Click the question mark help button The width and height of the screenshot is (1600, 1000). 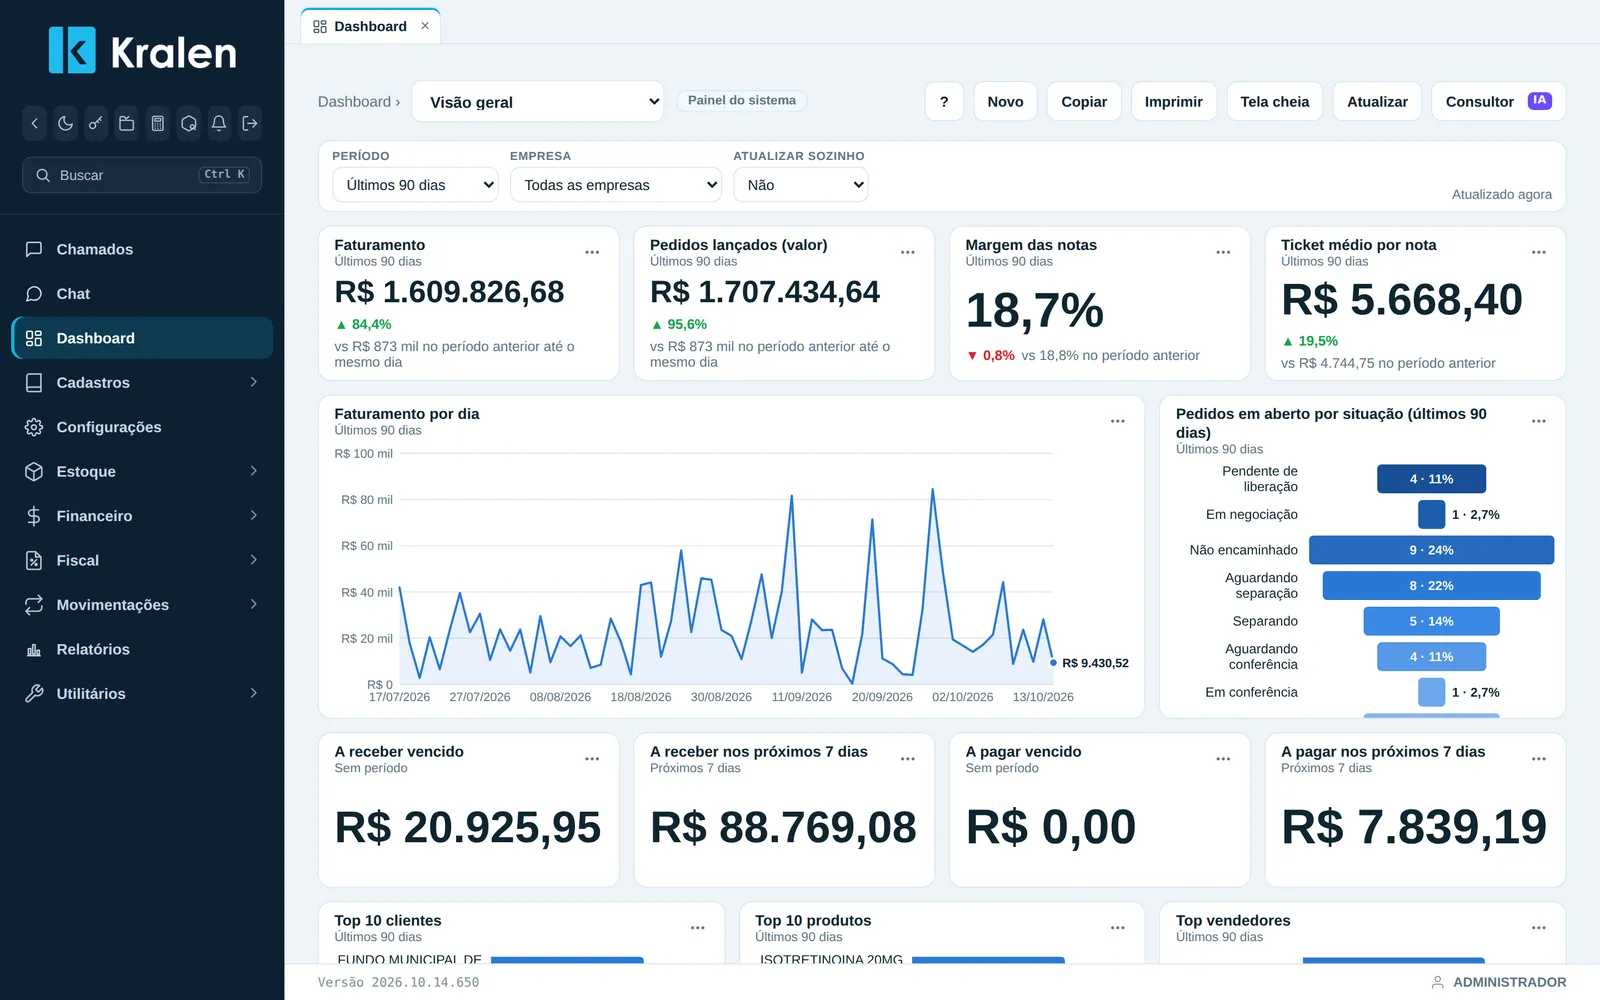(944, 102)
